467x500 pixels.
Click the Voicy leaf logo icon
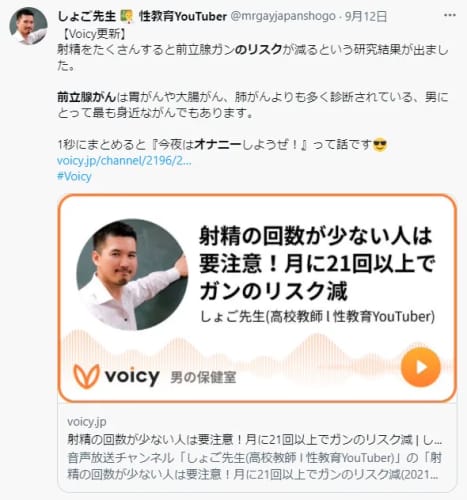tap(86, 376)
